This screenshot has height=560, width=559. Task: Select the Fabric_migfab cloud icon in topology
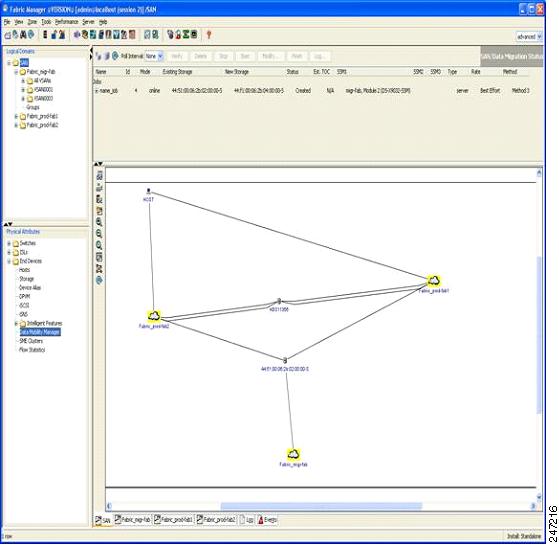293,454
